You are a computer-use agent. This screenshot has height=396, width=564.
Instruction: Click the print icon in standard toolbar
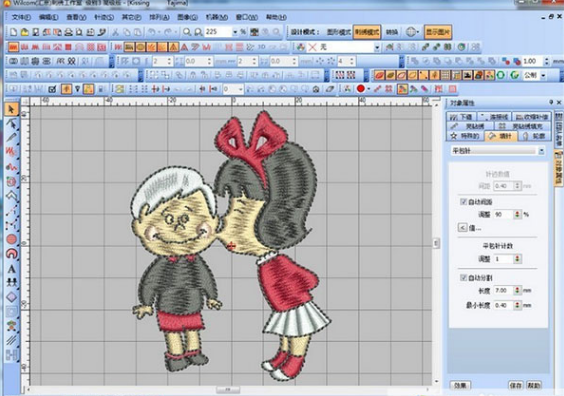click(x=68, y=32)
